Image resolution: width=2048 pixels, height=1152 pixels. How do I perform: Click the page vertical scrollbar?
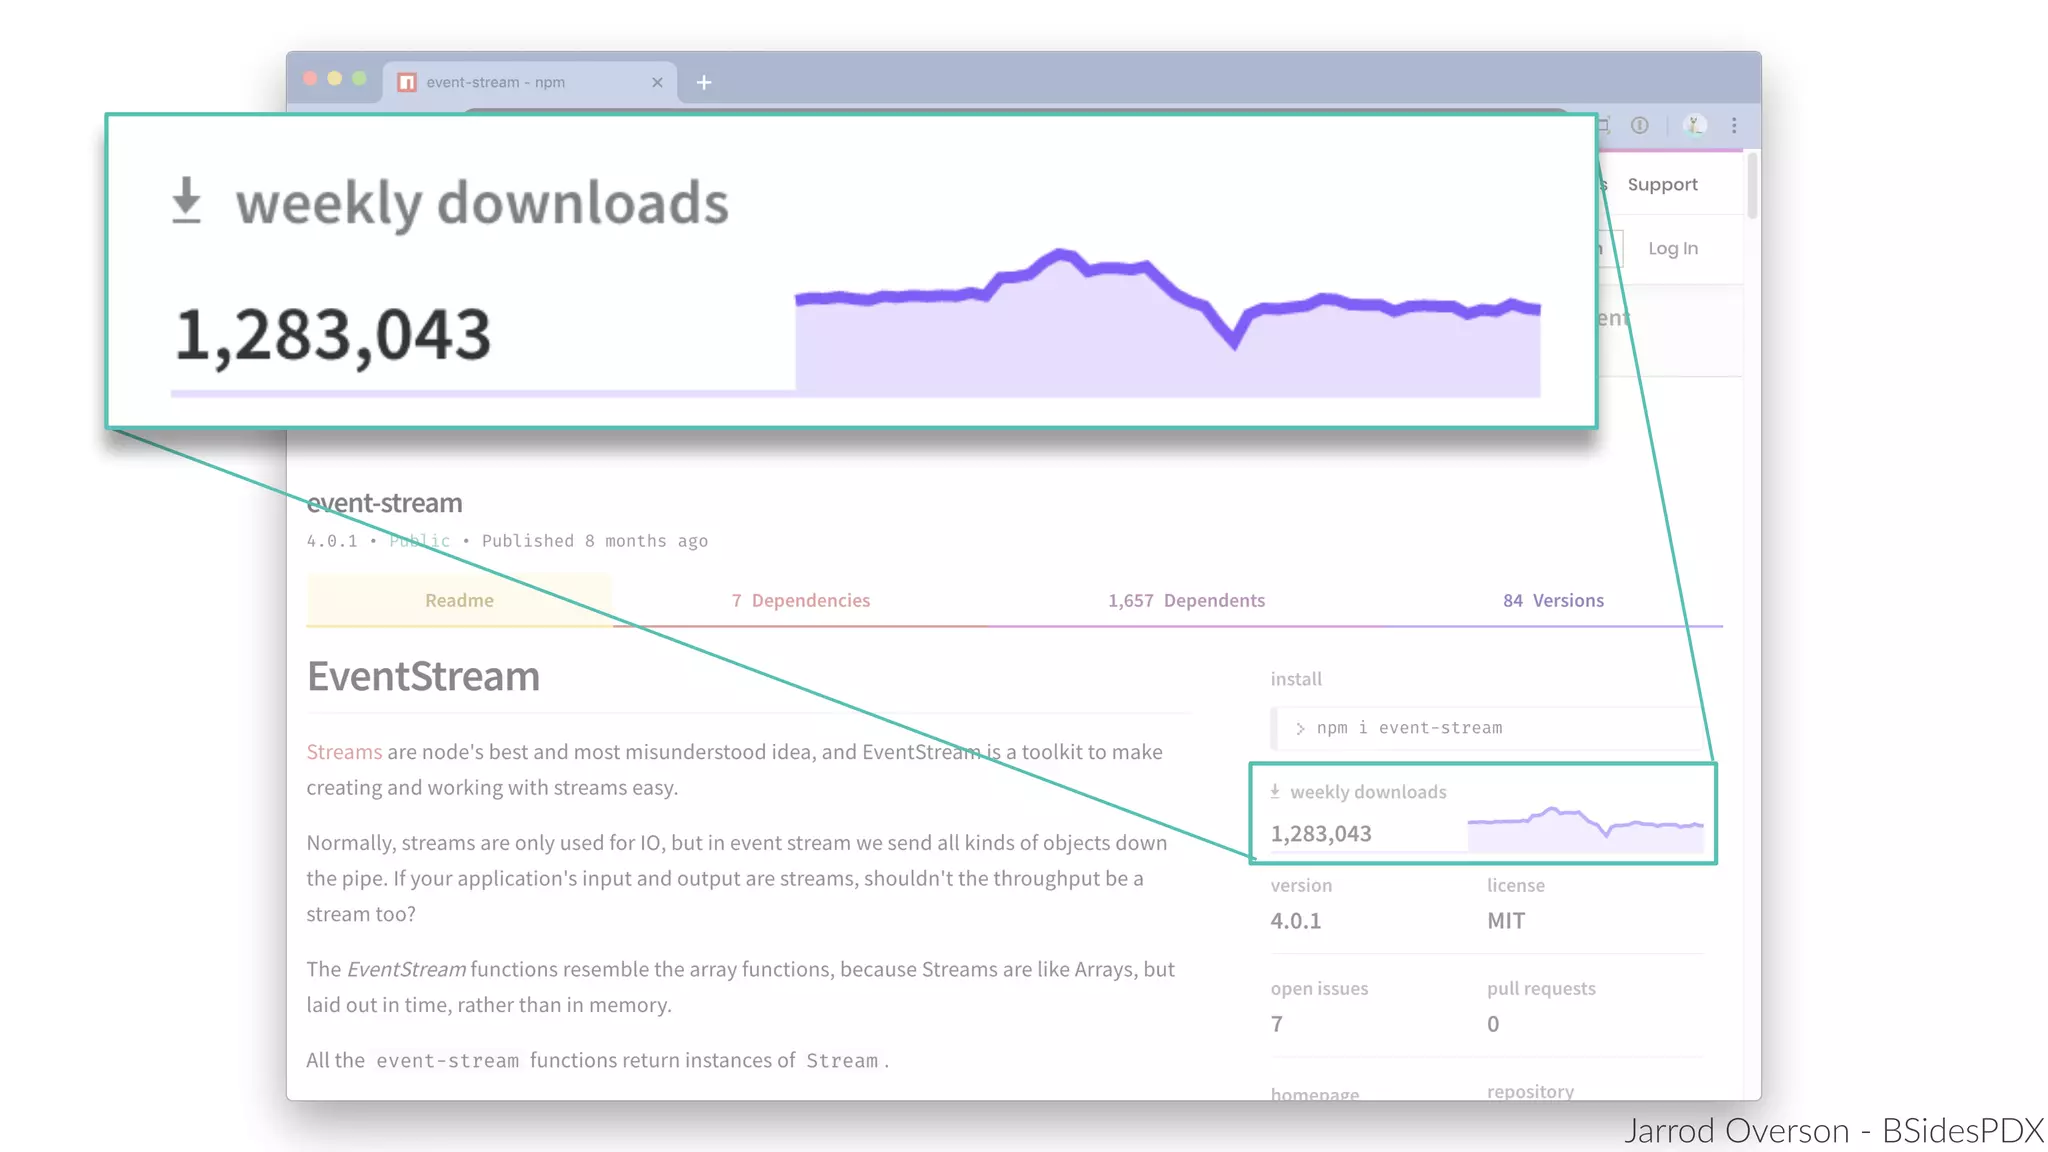click(x=1752, y=184)
